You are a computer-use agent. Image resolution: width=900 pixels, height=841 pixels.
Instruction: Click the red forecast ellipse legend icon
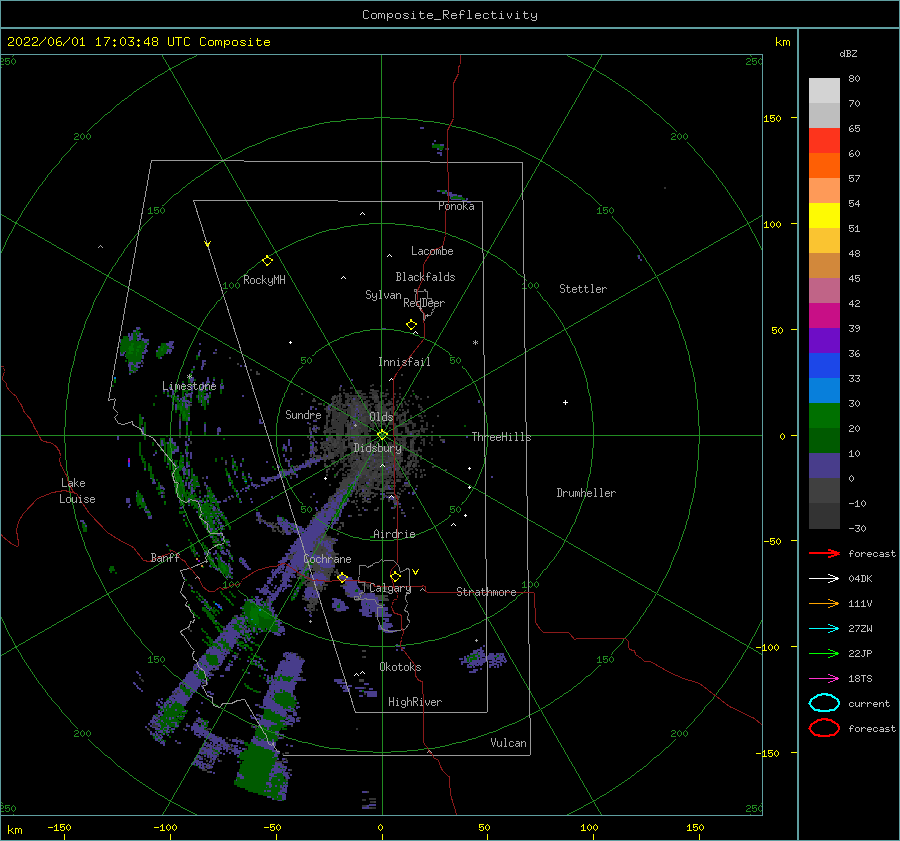tap(824, 728)
